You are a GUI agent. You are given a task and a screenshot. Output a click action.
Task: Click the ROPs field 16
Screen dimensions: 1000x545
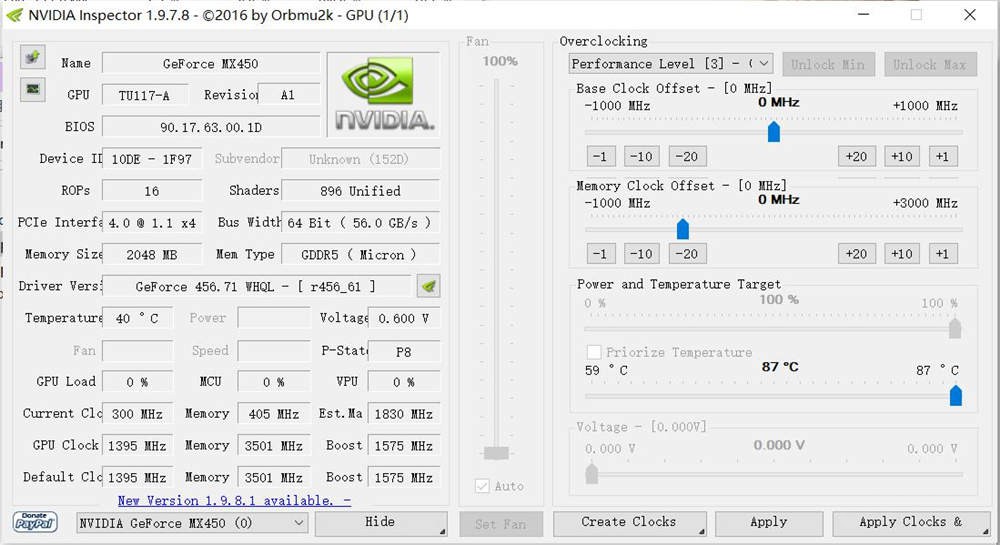coord(152,191)
